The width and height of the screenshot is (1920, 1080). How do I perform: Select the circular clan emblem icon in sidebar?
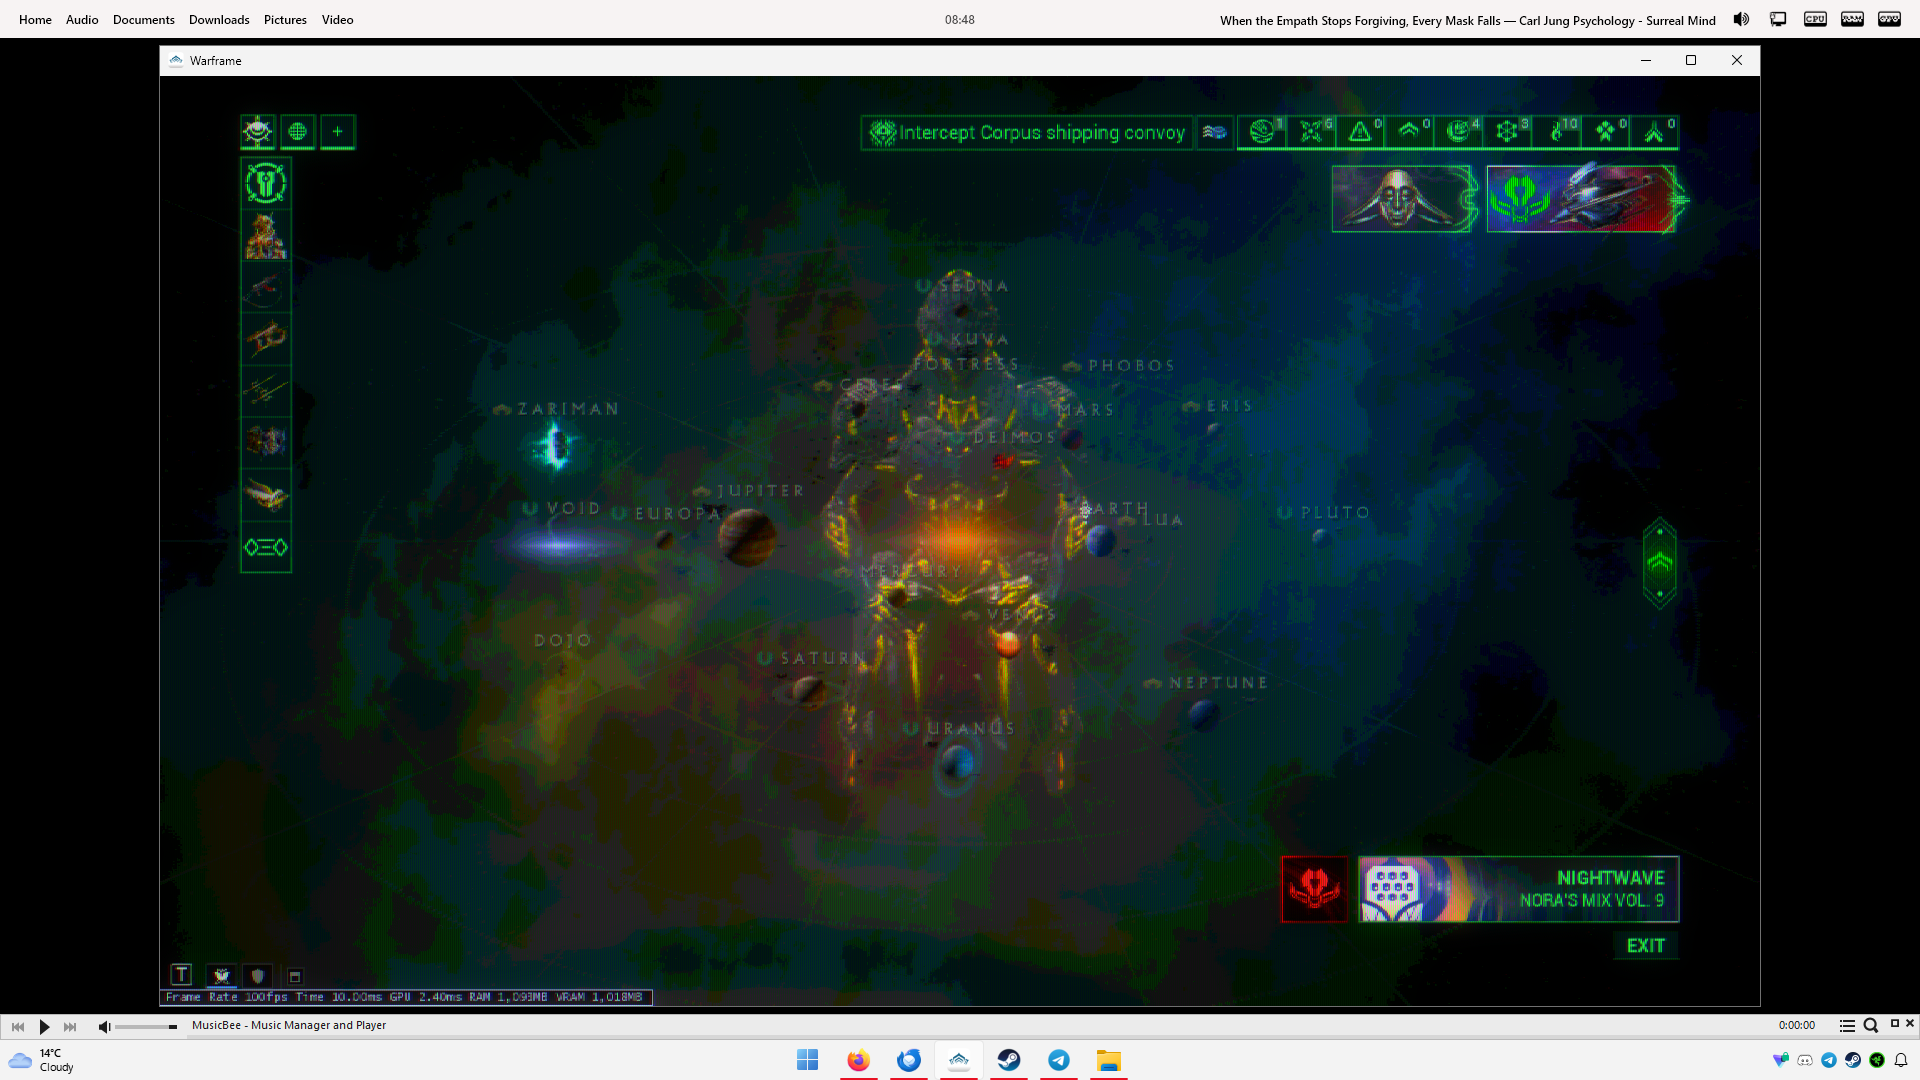[266, 183]
